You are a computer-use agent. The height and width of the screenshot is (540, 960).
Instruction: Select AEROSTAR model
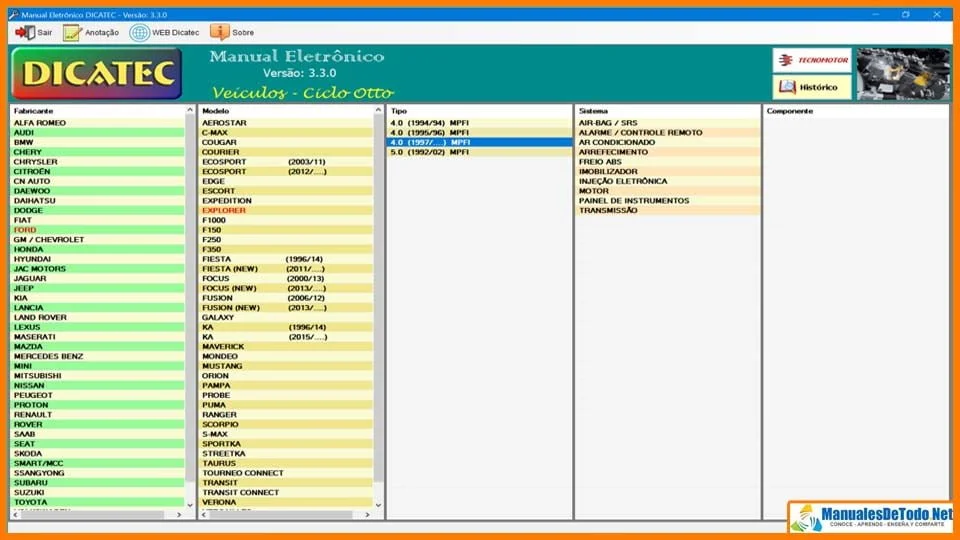[x=287, y=123]
